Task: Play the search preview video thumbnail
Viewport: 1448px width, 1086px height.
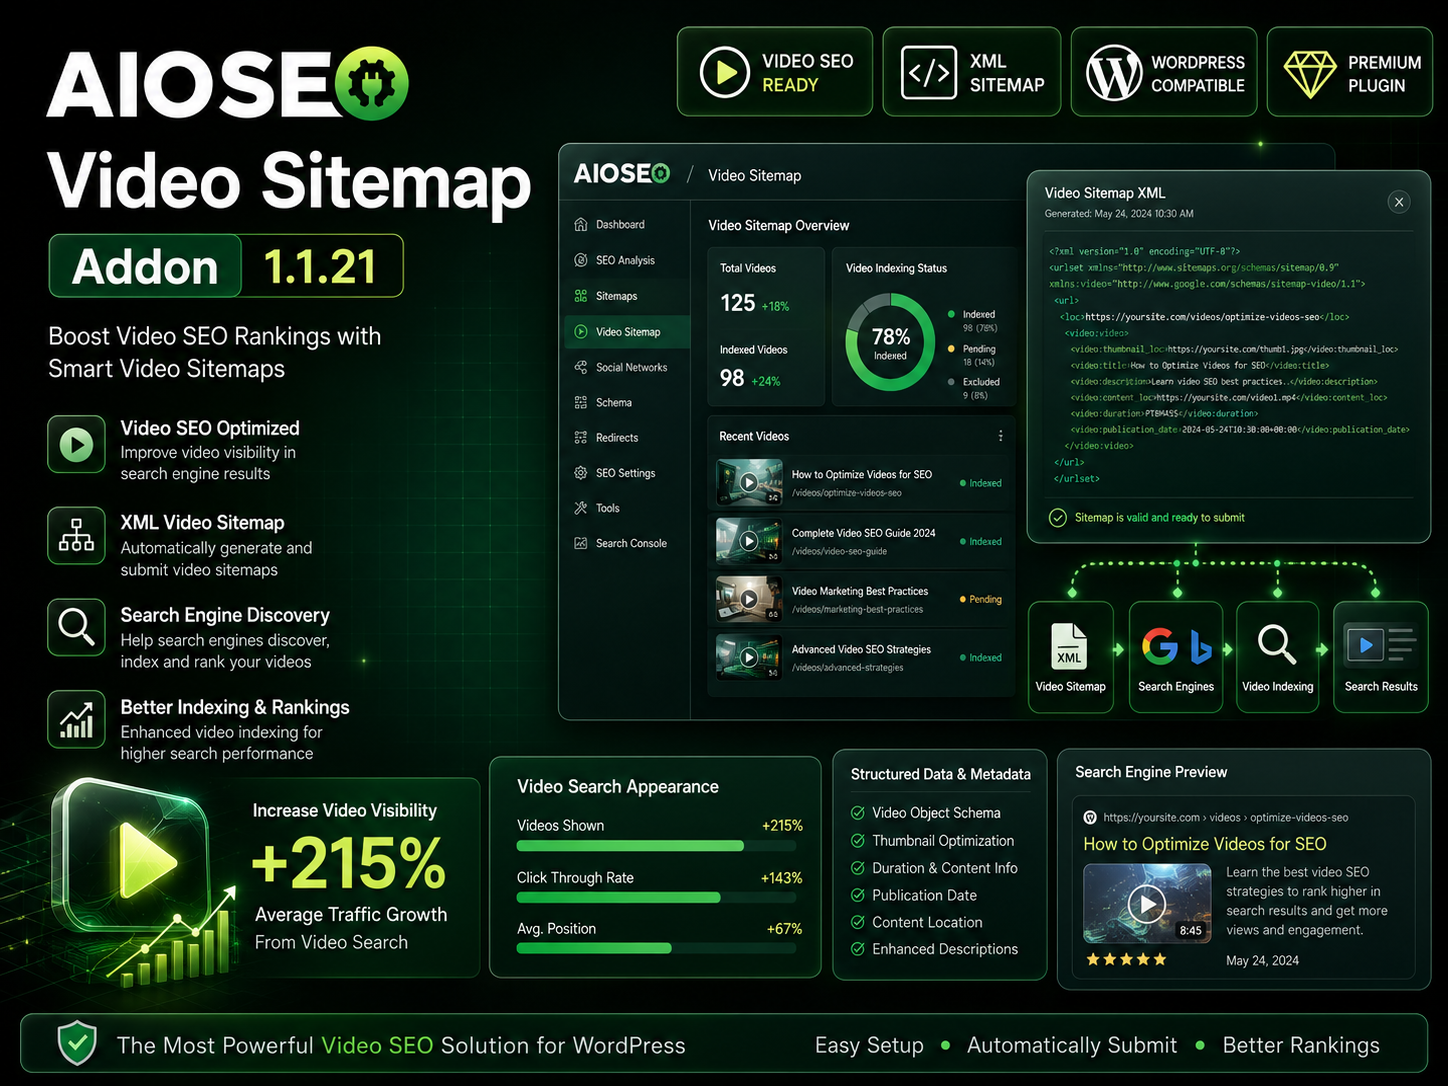Action: click(1147, 904)
